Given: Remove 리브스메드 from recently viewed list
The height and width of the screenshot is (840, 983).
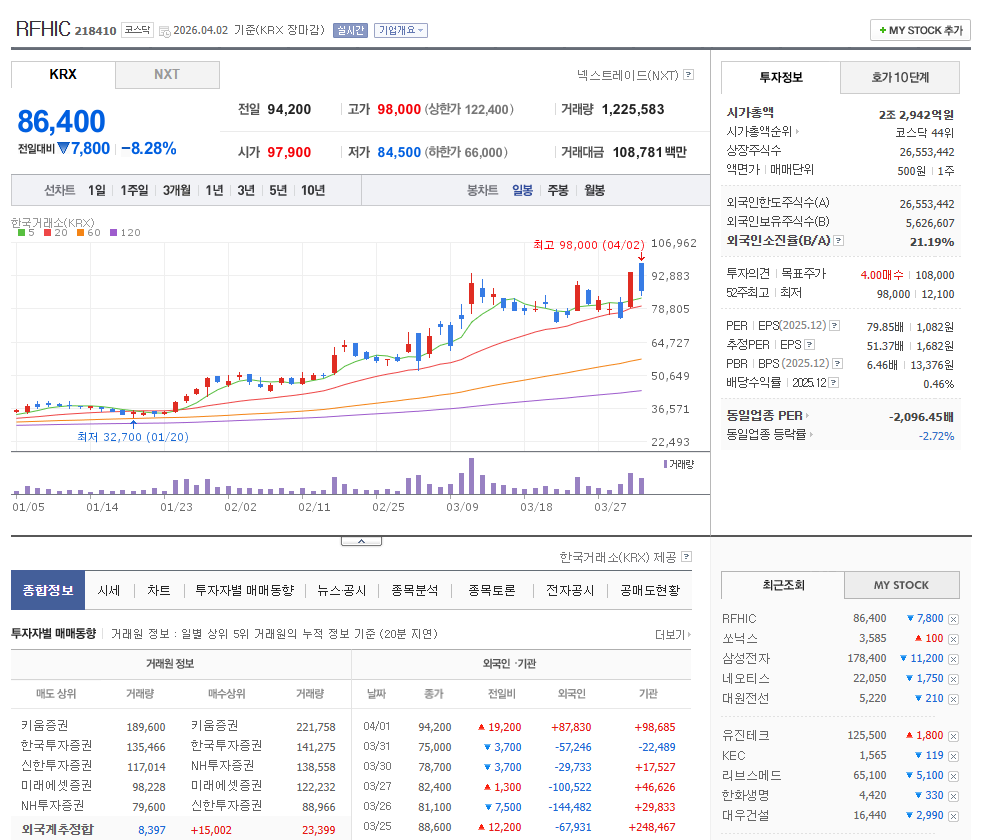Looking at the screenshot, I should [954, 777].
